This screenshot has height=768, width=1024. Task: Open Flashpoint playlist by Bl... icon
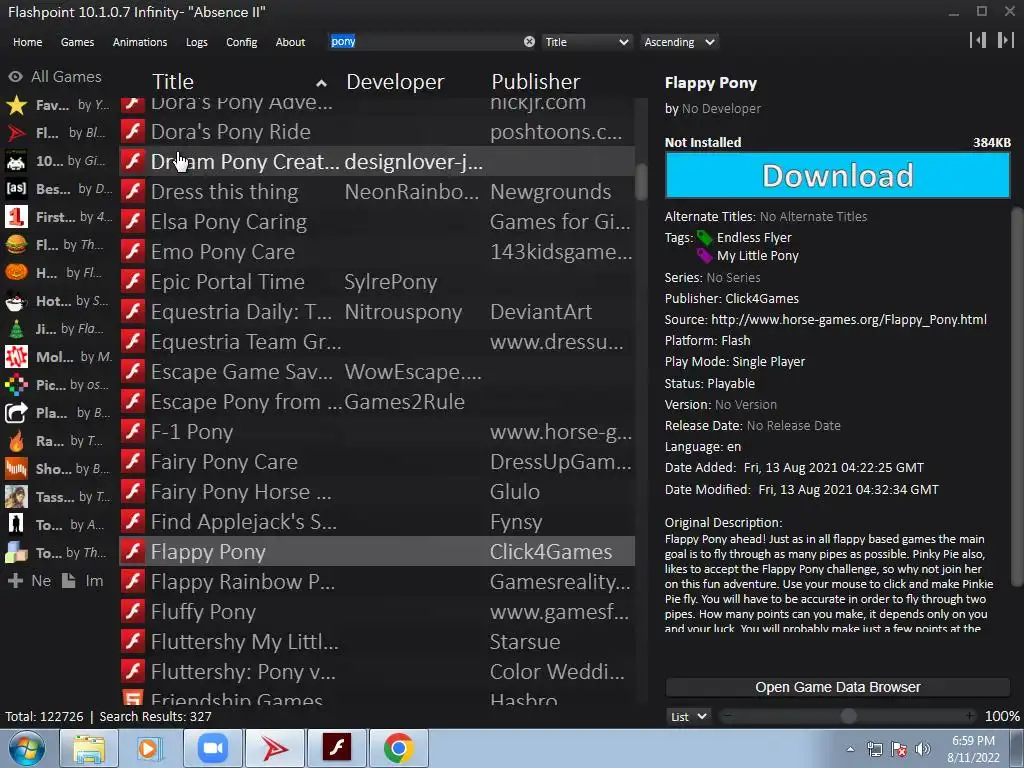[x=16, y=133]
